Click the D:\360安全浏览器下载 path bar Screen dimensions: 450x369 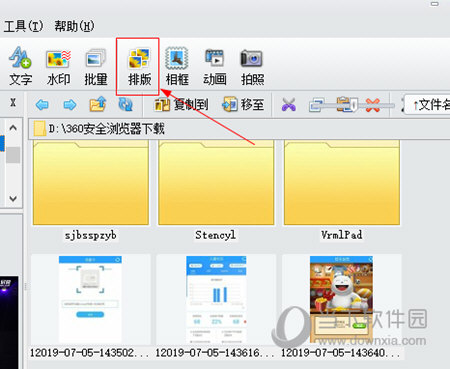[239, 129]
